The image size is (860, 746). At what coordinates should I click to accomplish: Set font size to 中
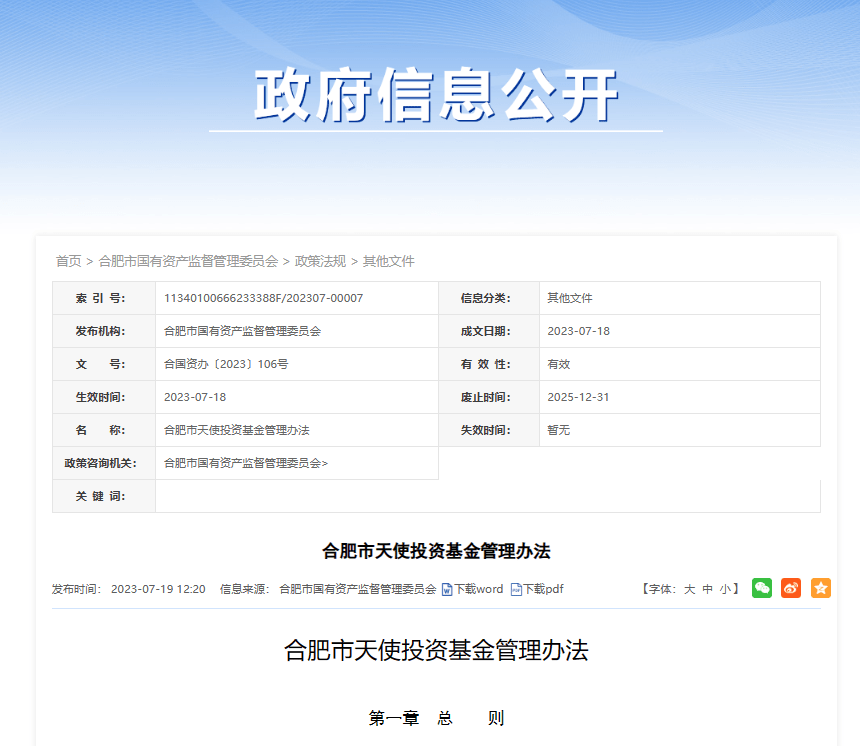pyautogui.click(x=708, y=589)
